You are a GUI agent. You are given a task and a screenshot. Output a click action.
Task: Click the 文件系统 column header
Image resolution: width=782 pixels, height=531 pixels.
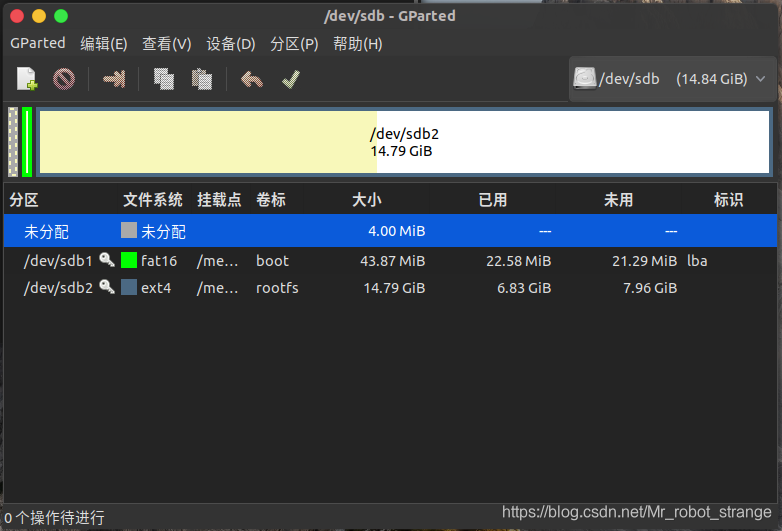(153, 200)
